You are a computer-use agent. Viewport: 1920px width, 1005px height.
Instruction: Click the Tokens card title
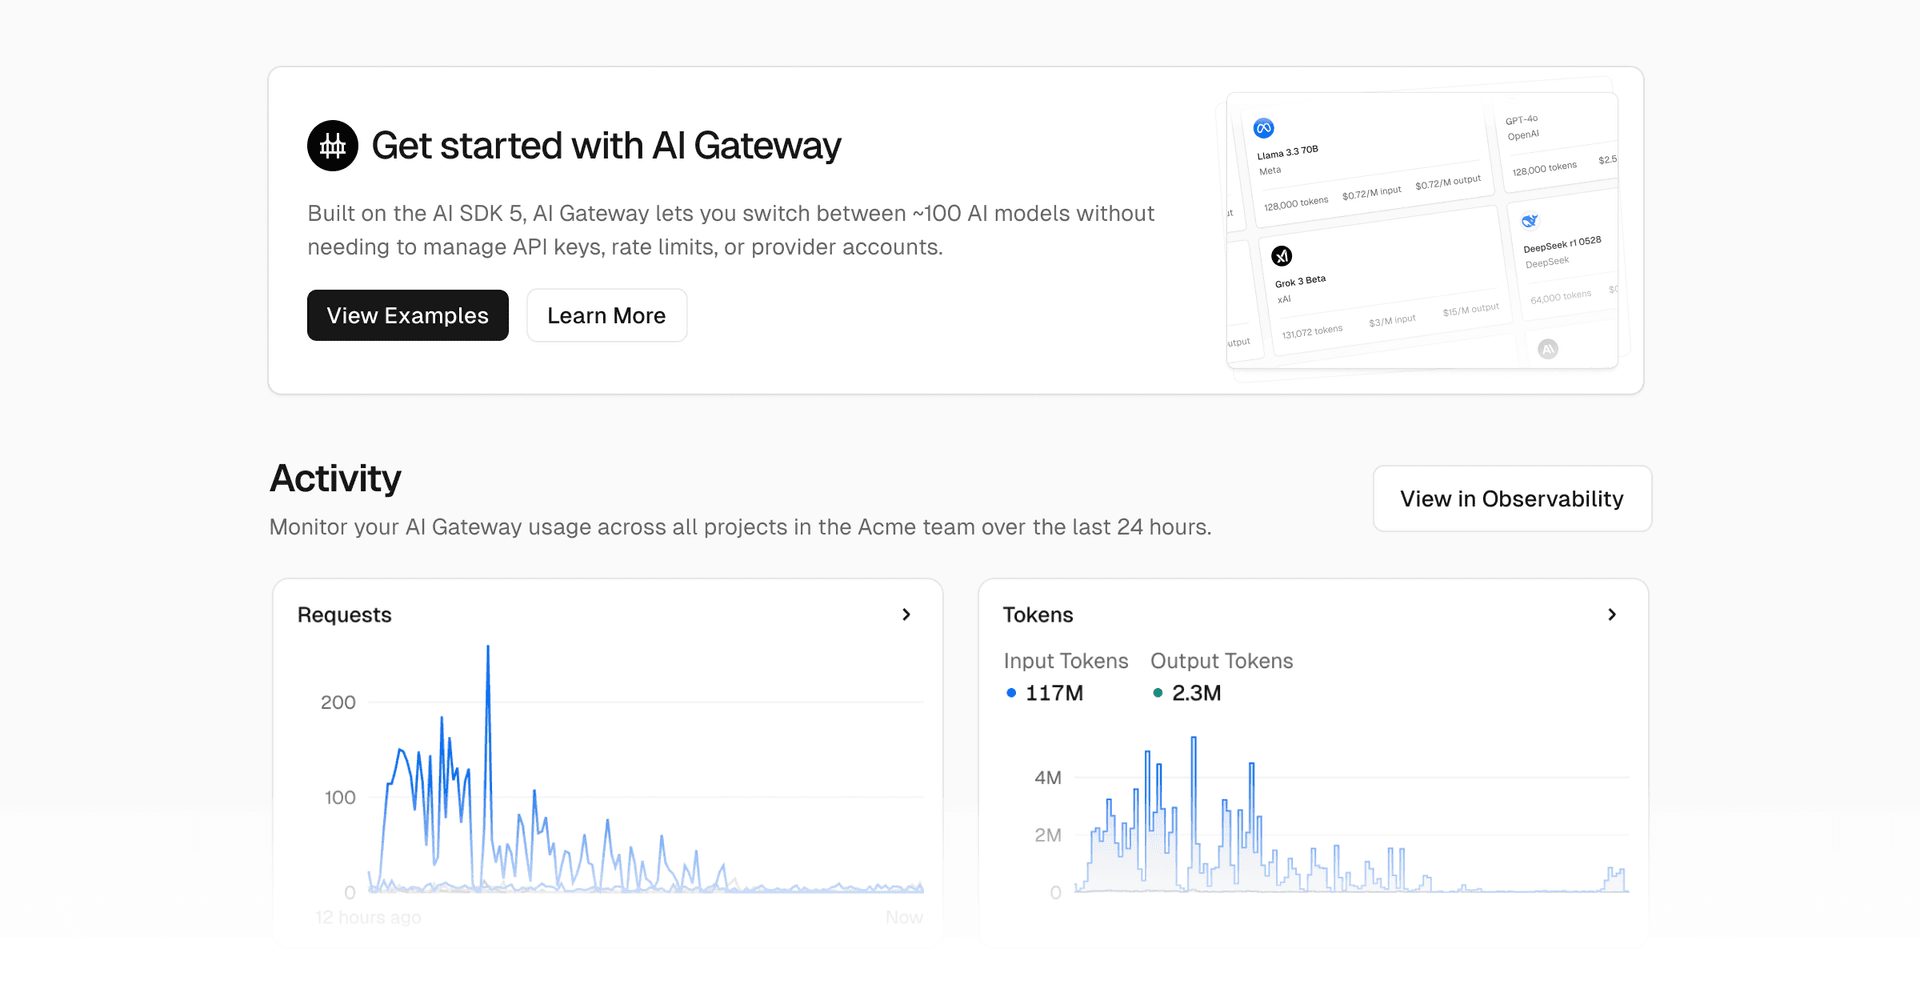pos(1037,615)
